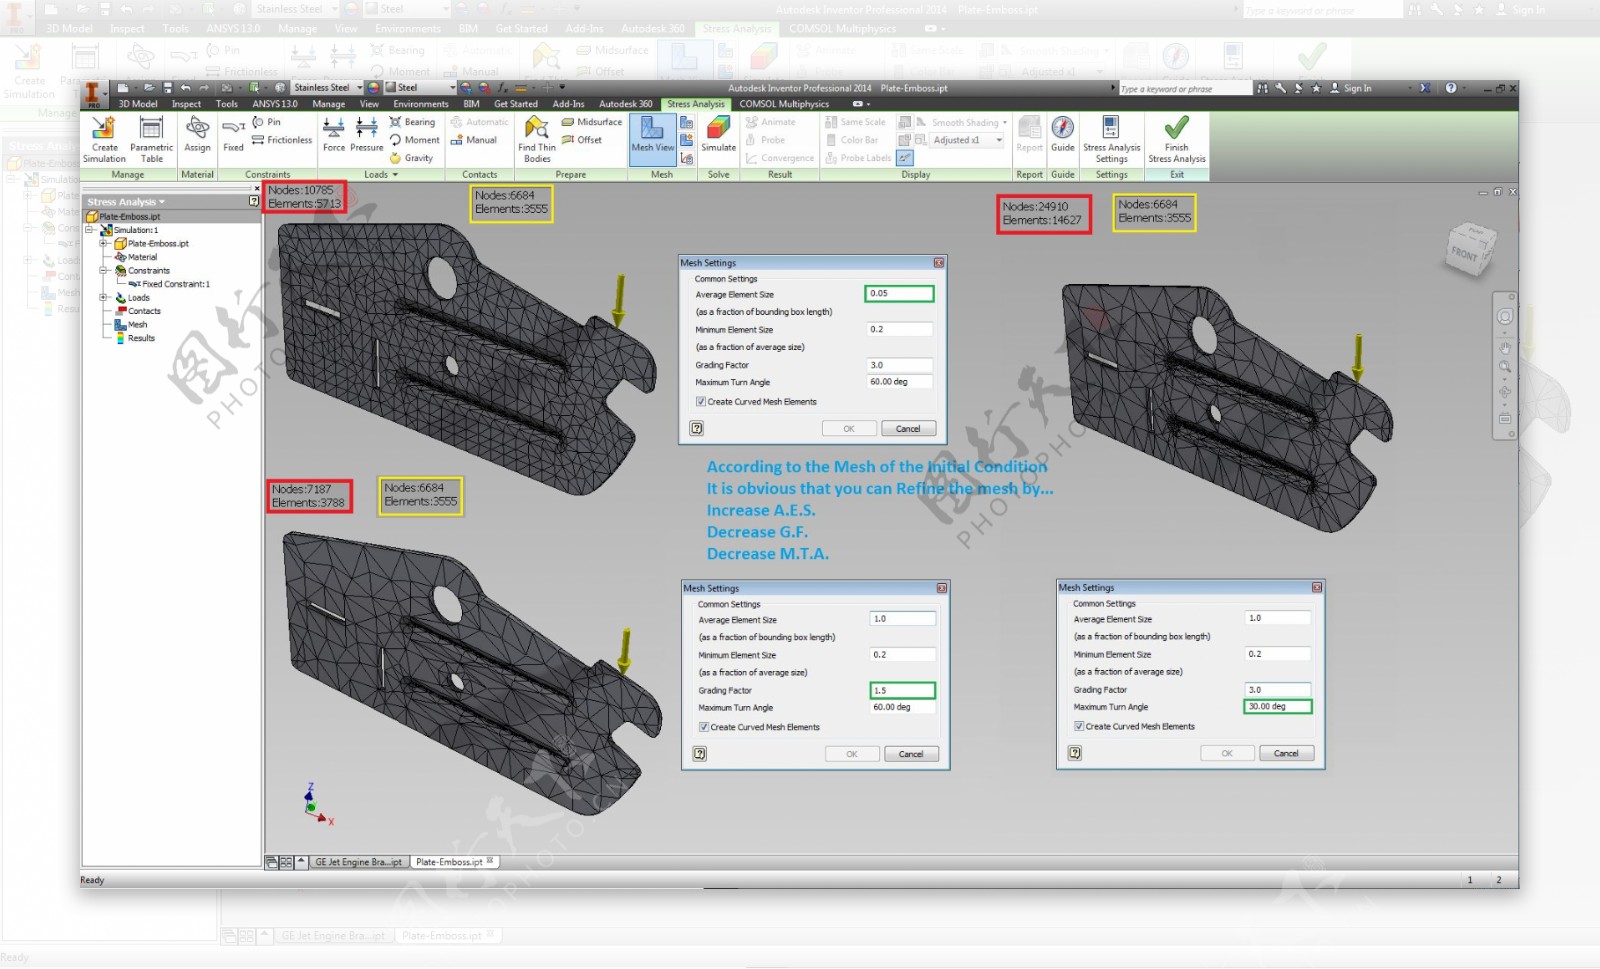Click Cancel in the top Mesh Settings dialog
Viewport: 1600px width, 969px height.
coord(908,428)
